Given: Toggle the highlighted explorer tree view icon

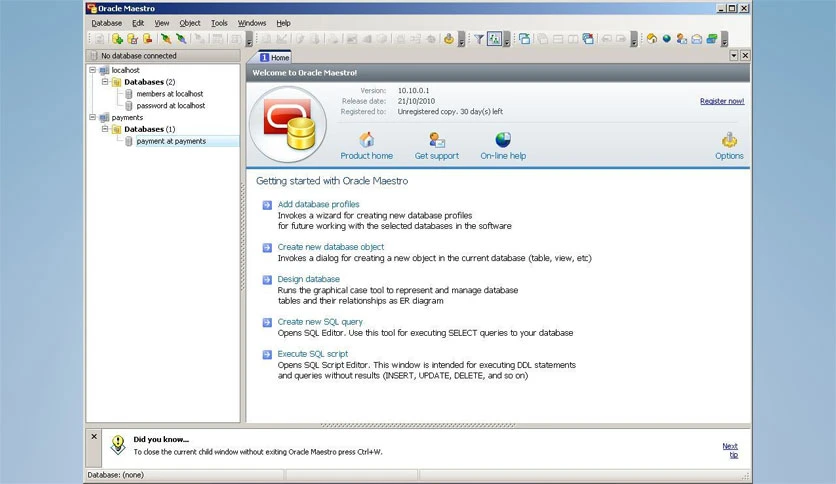Looking at the screenshot, I should pyautogui.click(x=494, y=39).
